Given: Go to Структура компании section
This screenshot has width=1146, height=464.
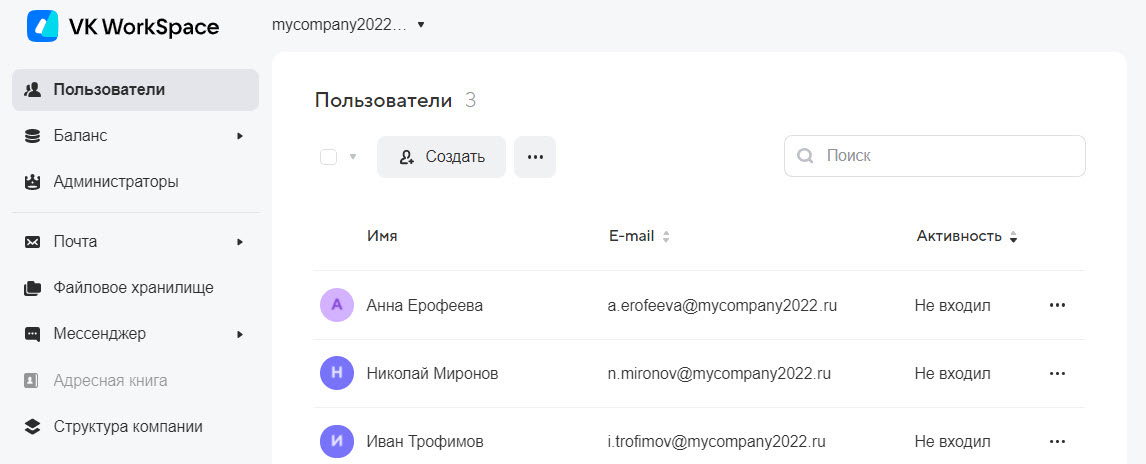Looking at the screenshot, I should [135, 427].
